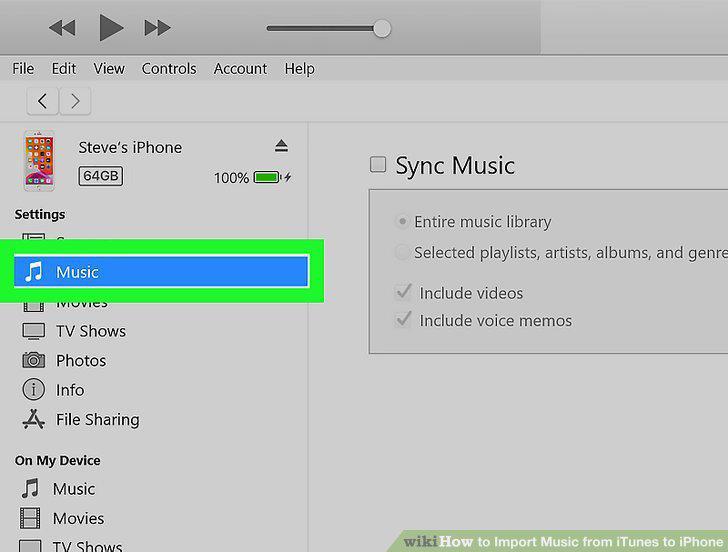Go back with the left chevron button
728x552 pixels.
pos(43,101)
